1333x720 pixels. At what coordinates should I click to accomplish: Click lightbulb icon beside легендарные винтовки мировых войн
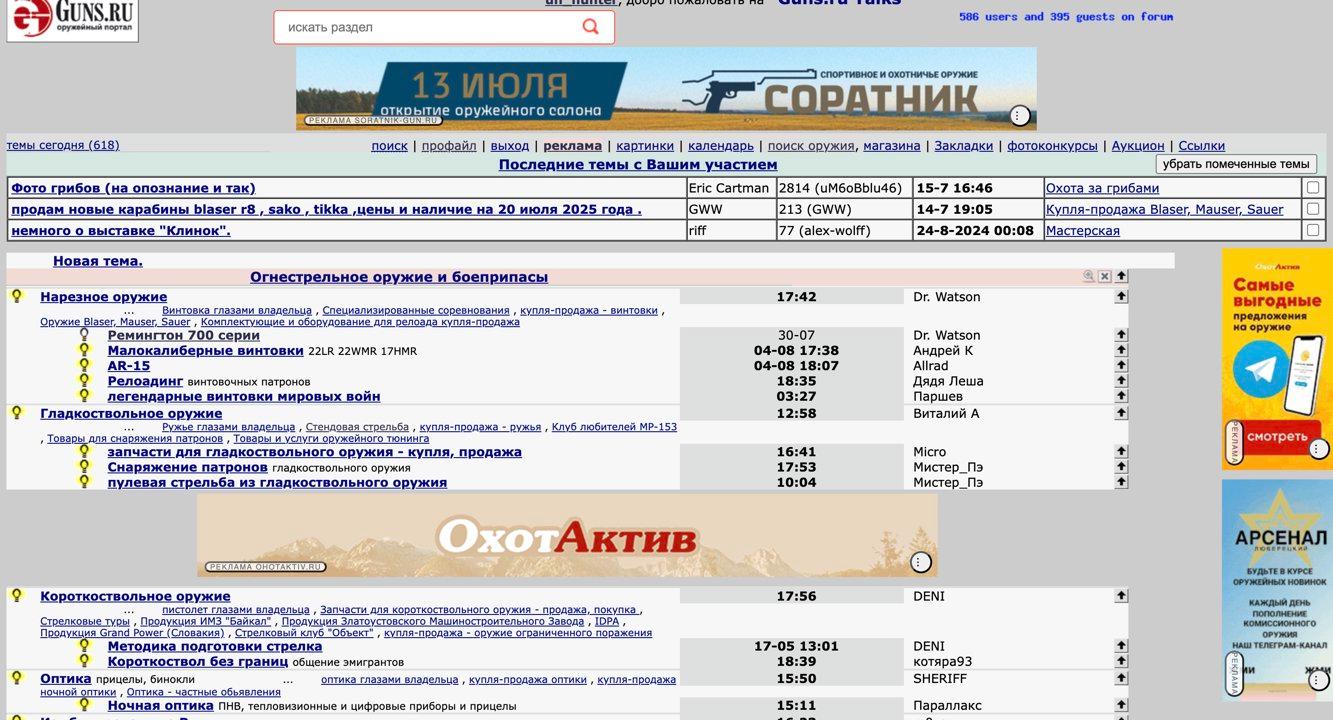[x=84, y=396]
